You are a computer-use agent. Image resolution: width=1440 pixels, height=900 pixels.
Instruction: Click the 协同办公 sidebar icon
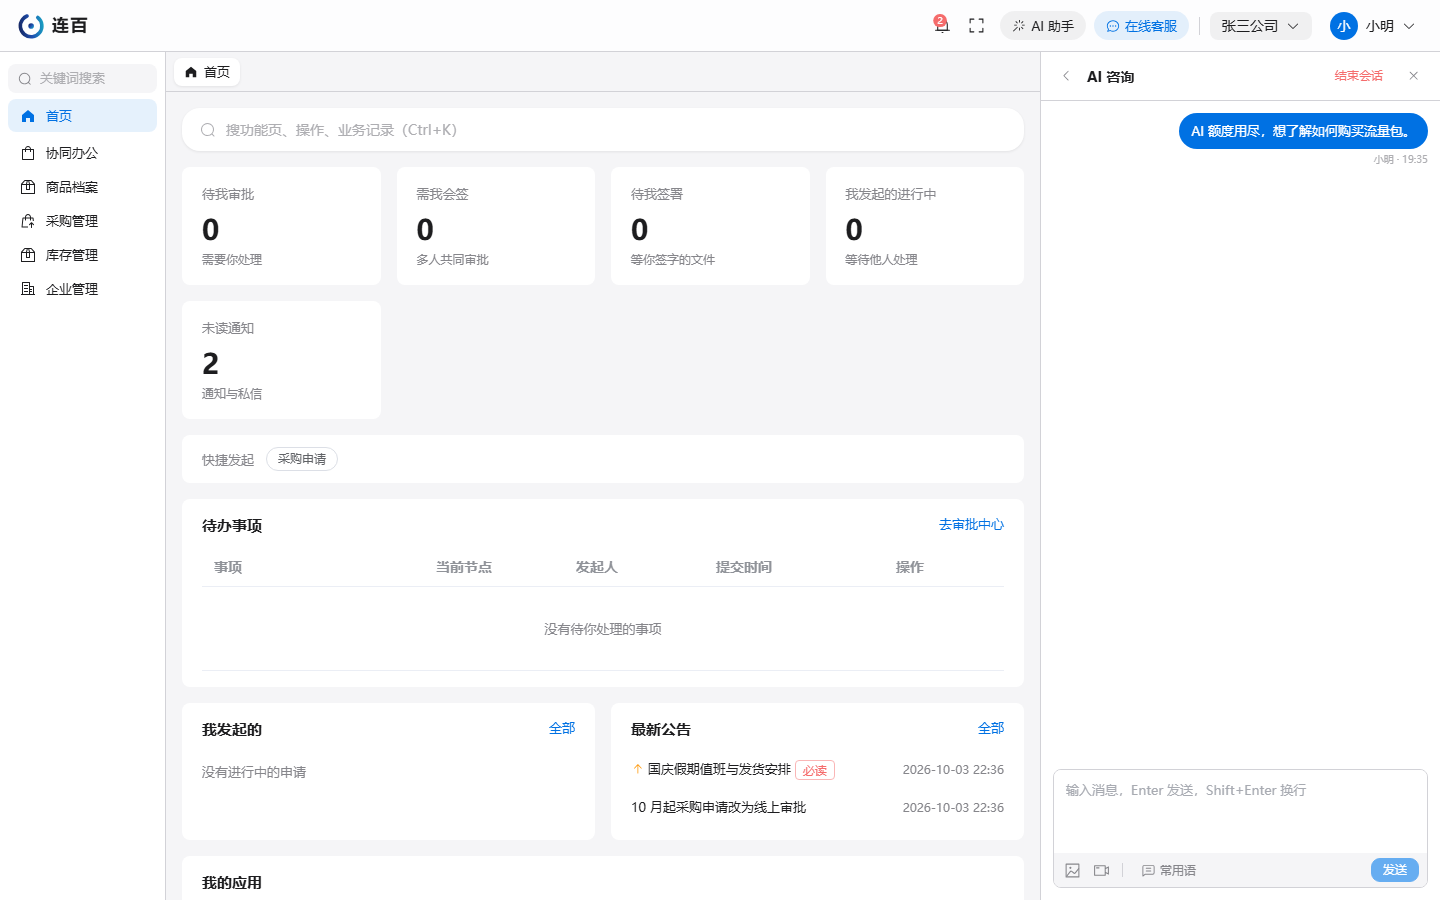coord(28,153)
